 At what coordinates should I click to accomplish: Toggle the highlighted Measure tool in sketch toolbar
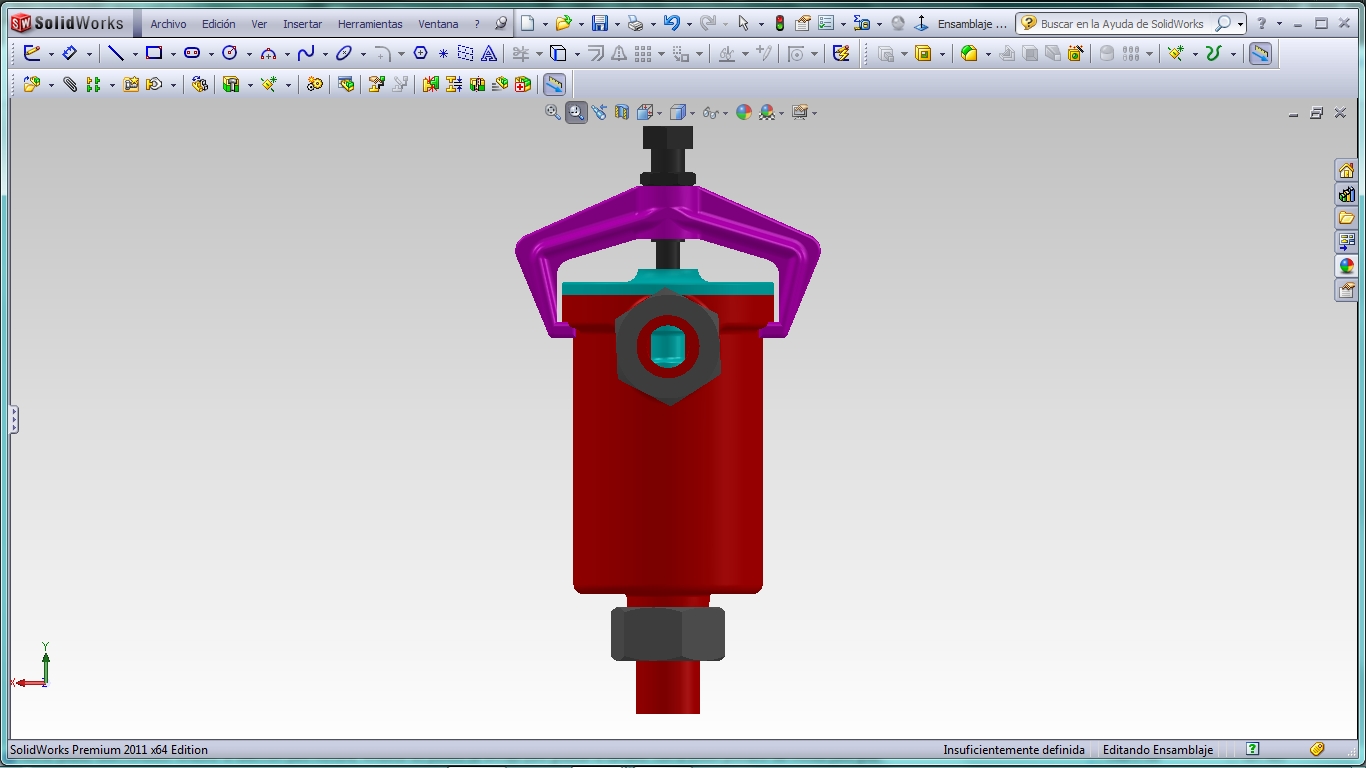click(1260, 53)
